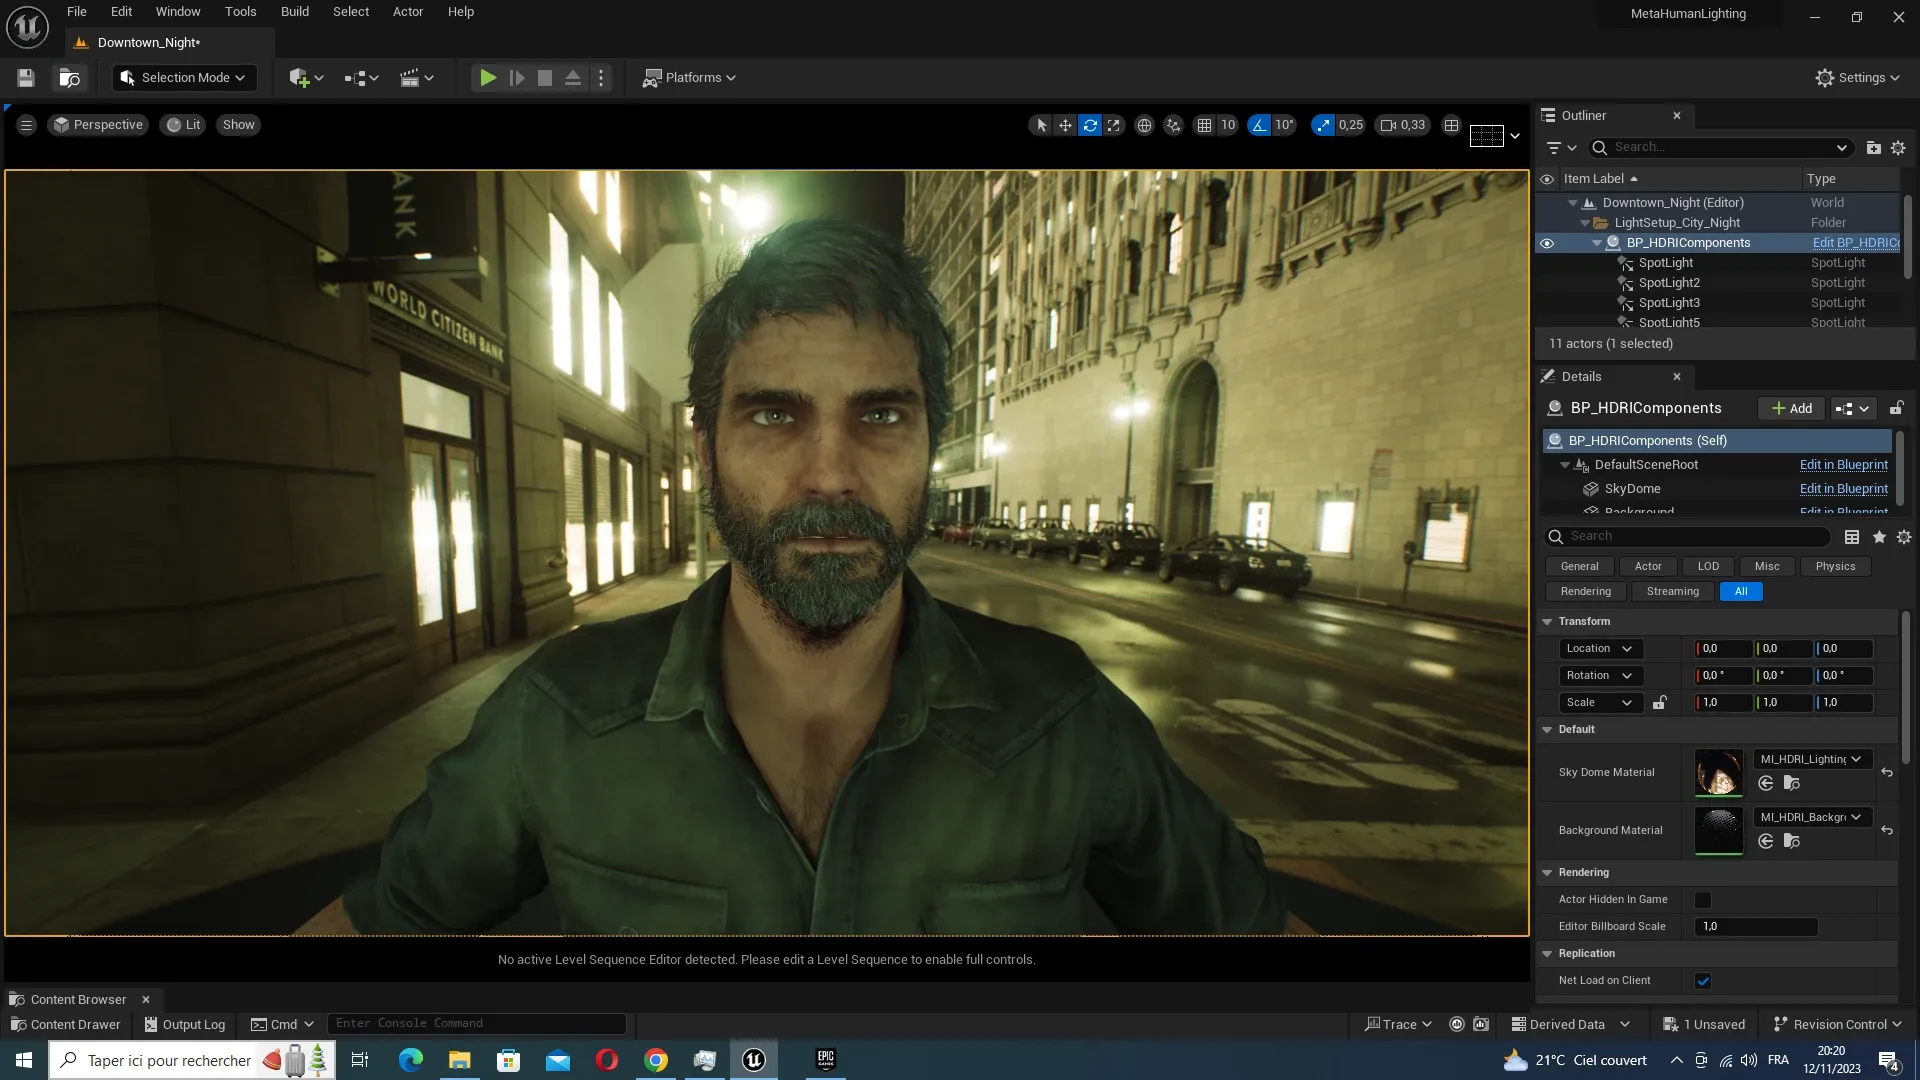This screenshot has height=1080, width=1920.
Task: Click the camera speed icon
Action: [1388, 125]
